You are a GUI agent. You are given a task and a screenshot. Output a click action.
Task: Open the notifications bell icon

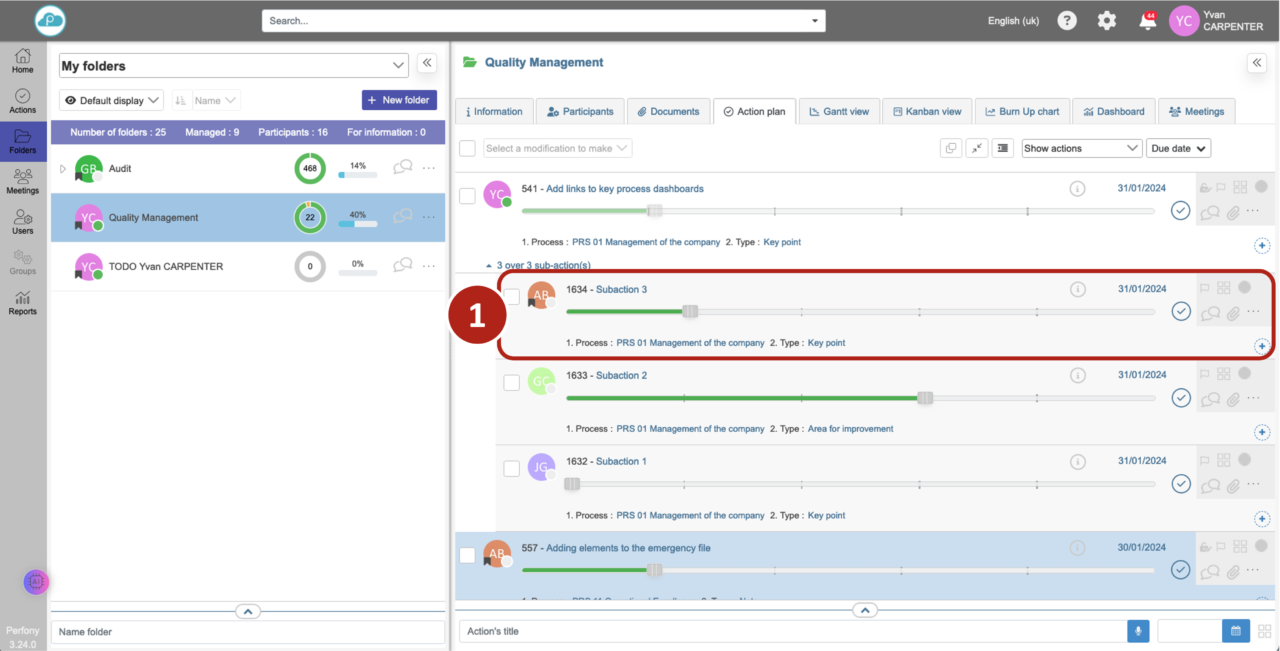pyautogui.click(x=1146, y=21)
